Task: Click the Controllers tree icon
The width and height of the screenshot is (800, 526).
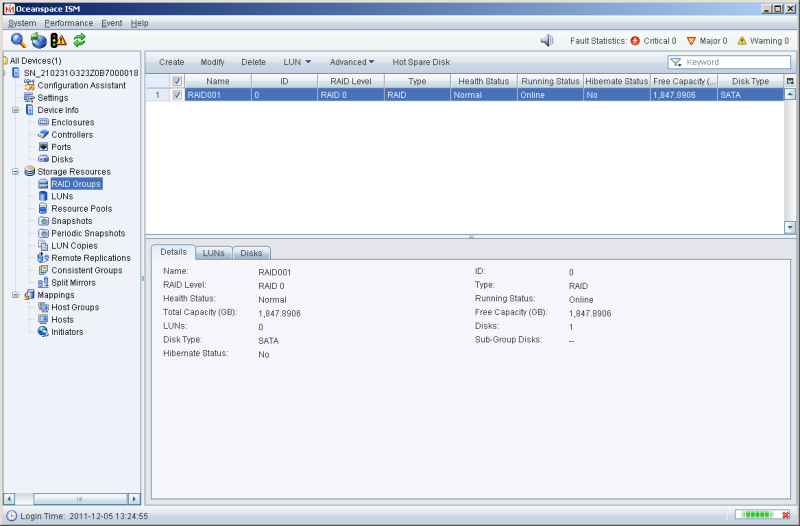Action: coord(43,135)
